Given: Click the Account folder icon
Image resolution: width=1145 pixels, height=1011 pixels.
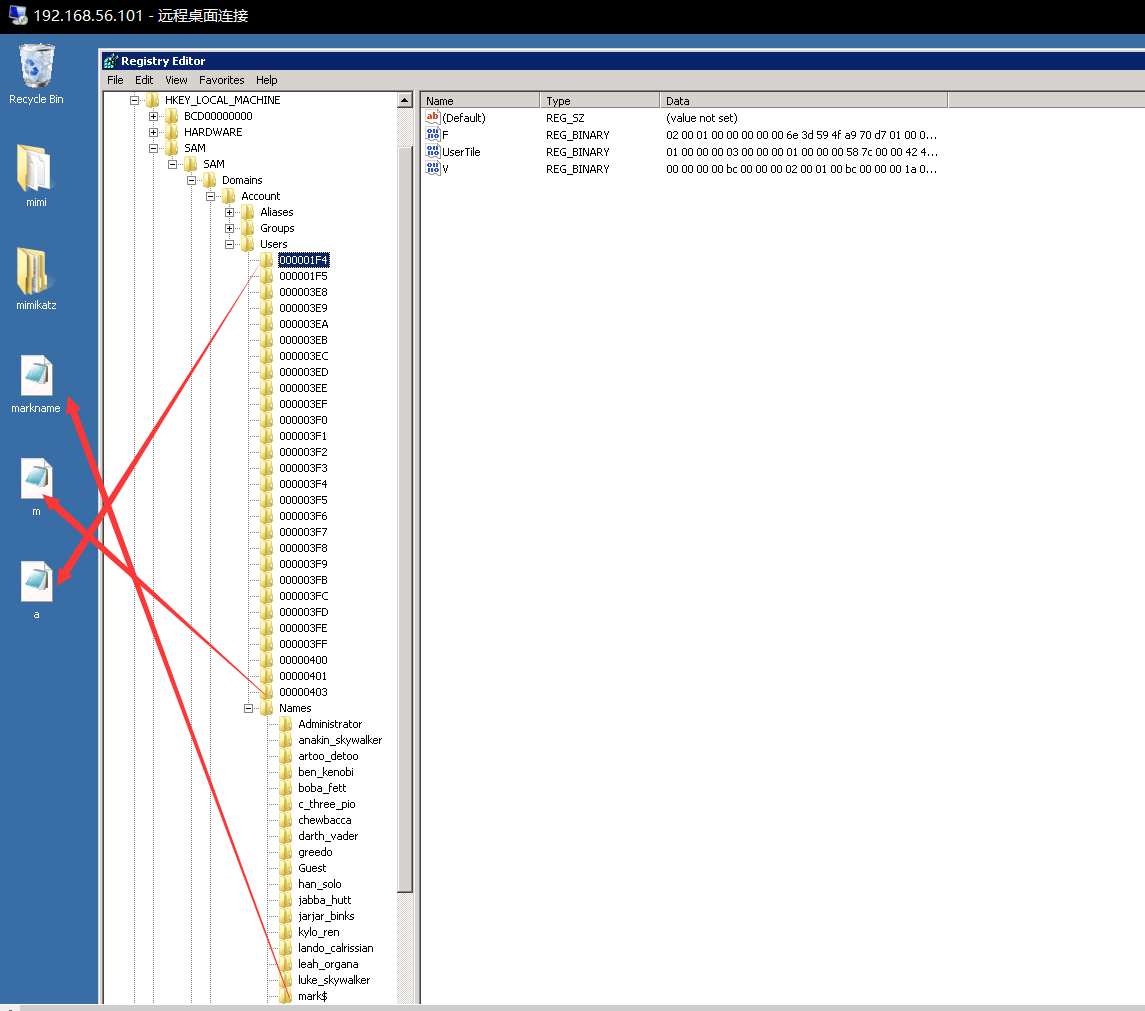Looking at the screenshot, I should 229,197.
